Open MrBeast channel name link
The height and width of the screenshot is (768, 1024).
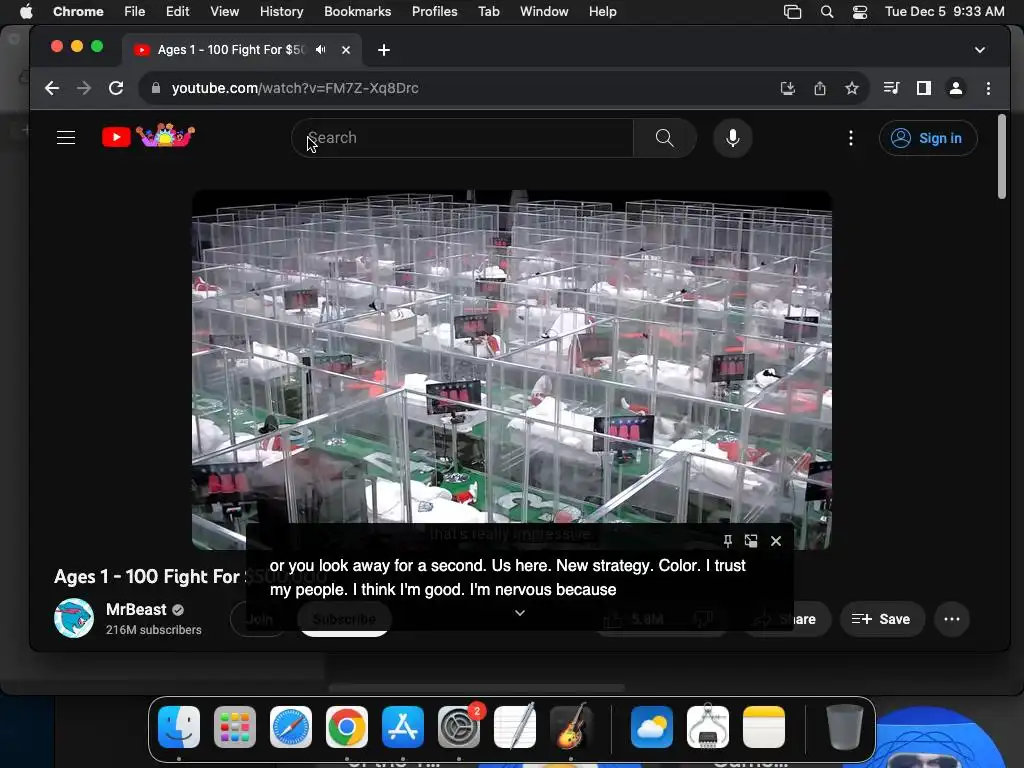coord(136,609)
